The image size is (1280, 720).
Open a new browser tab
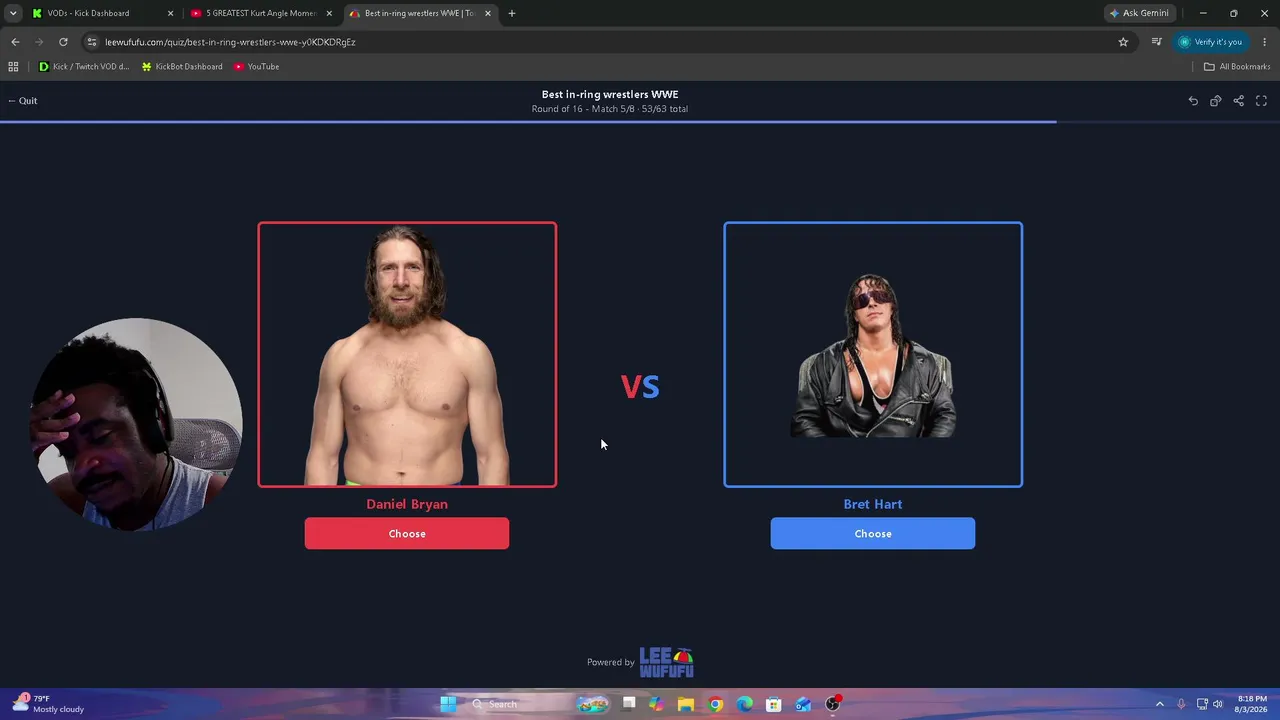(x=512, y=13)
